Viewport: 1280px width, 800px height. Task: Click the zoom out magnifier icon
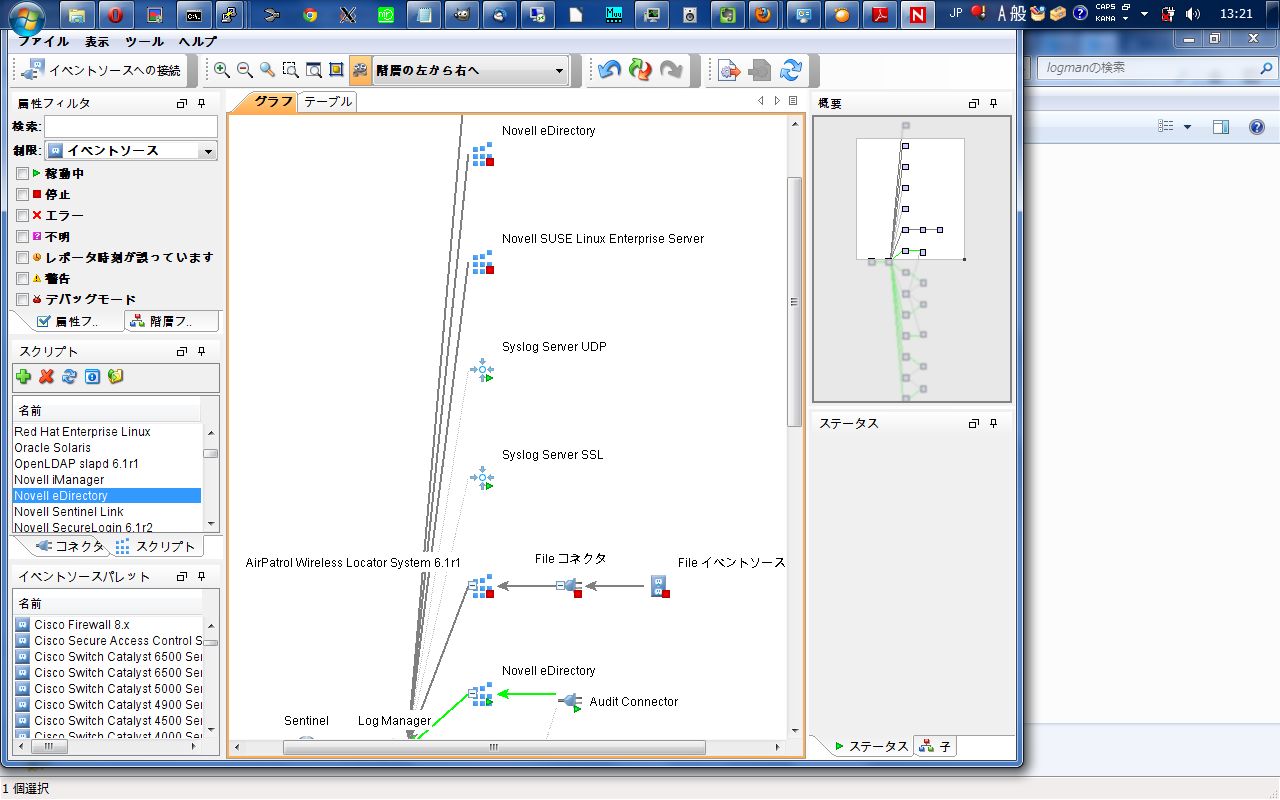(245, 70)
